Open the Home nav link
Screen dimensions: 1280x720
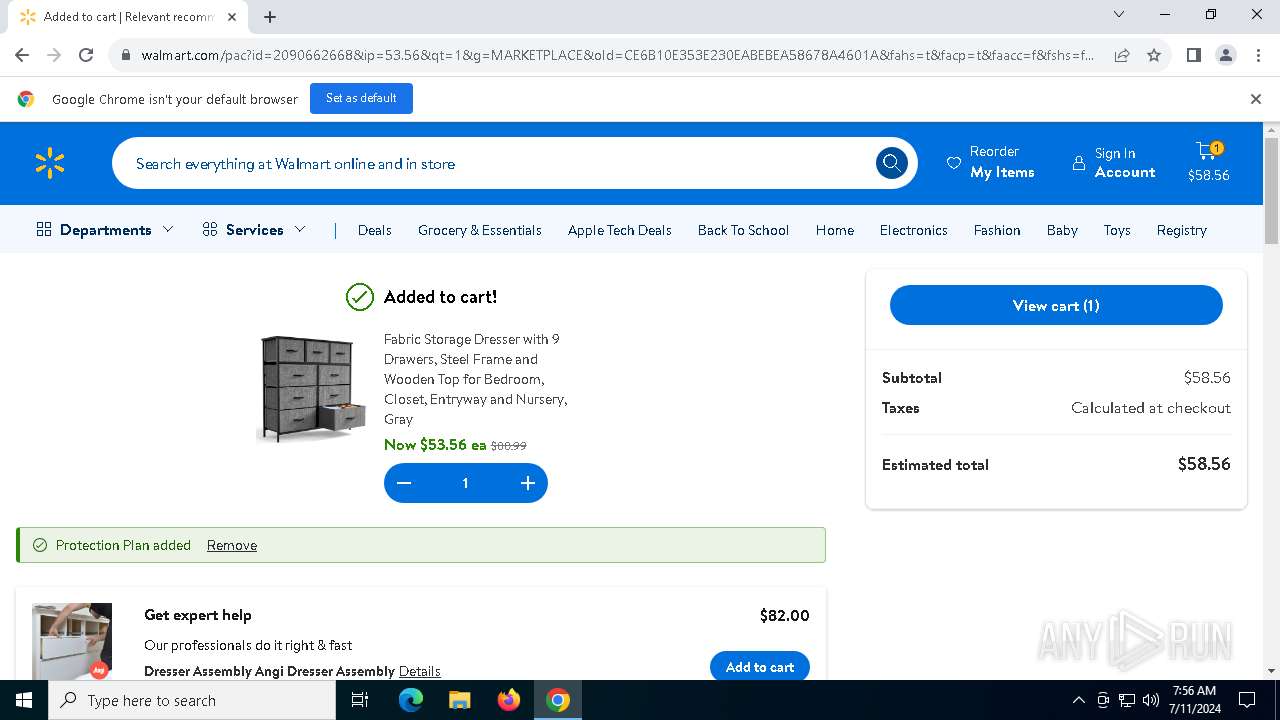(x=835, y=230)
